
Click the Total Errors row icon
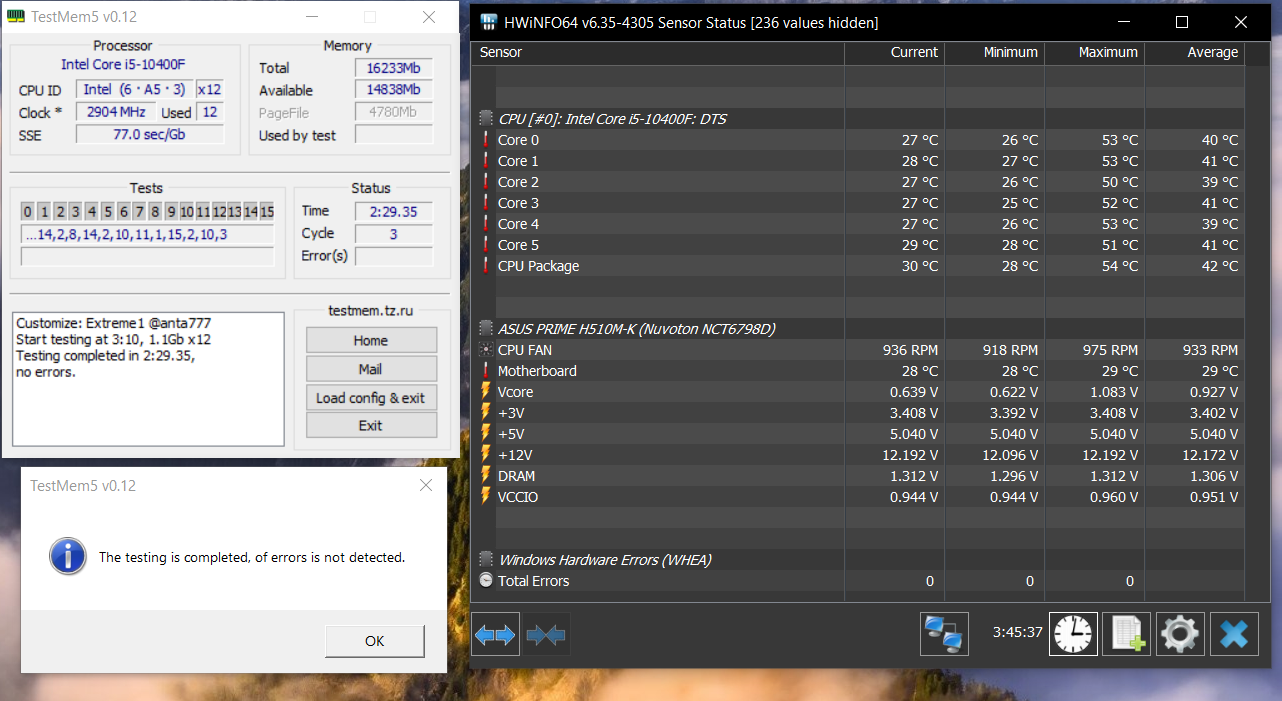click(486, 581)
